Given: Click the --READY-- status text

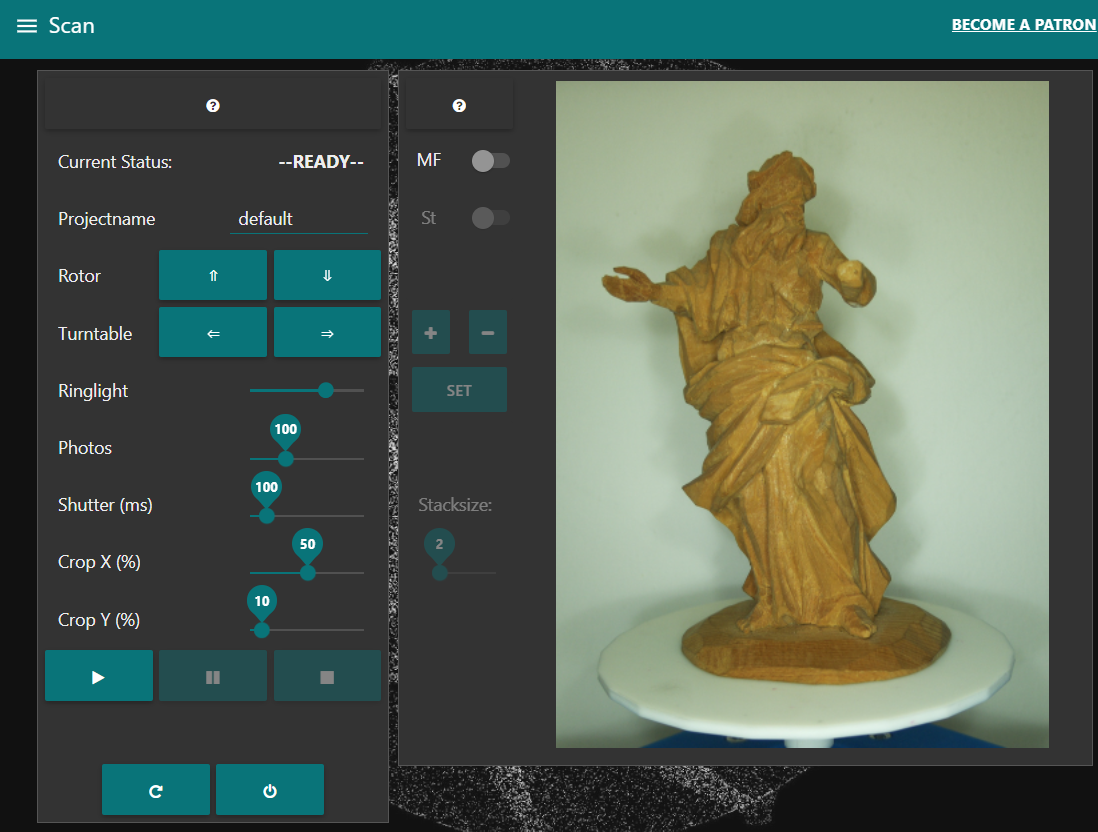Looking at the screenshot, I should tap(321, 162).
